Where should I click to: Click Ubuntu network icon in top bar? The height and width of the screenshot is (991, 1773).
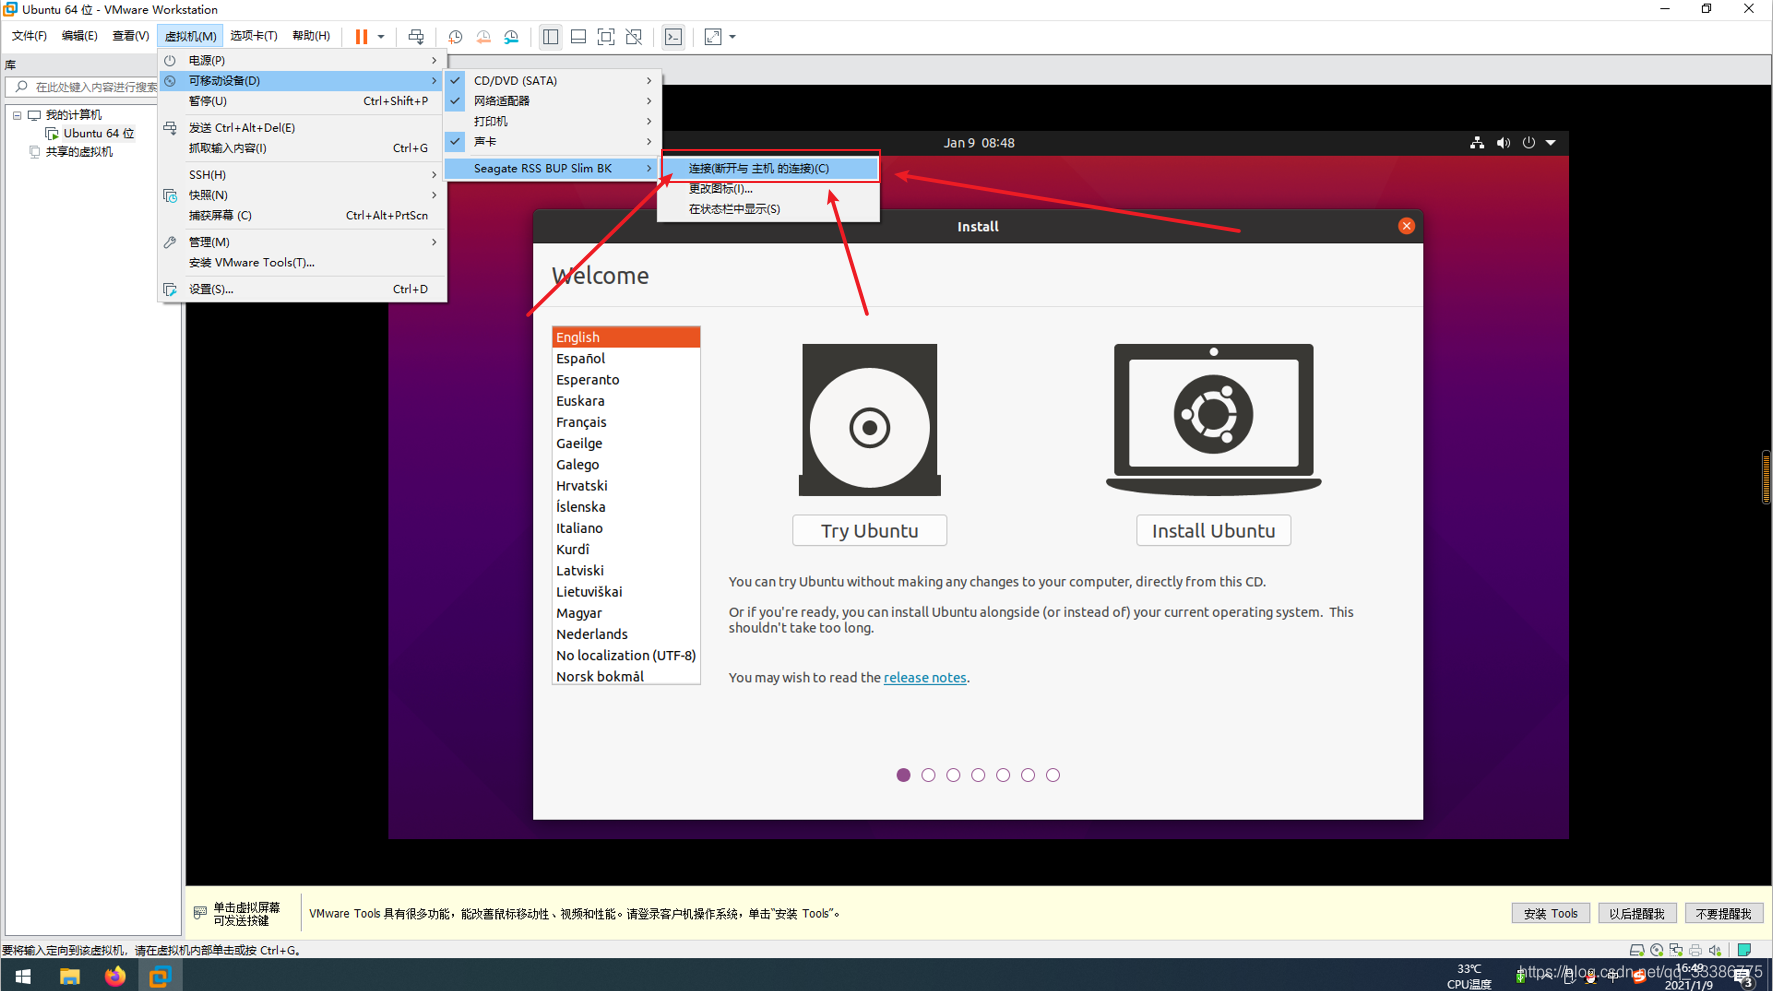click(1477, 143)
